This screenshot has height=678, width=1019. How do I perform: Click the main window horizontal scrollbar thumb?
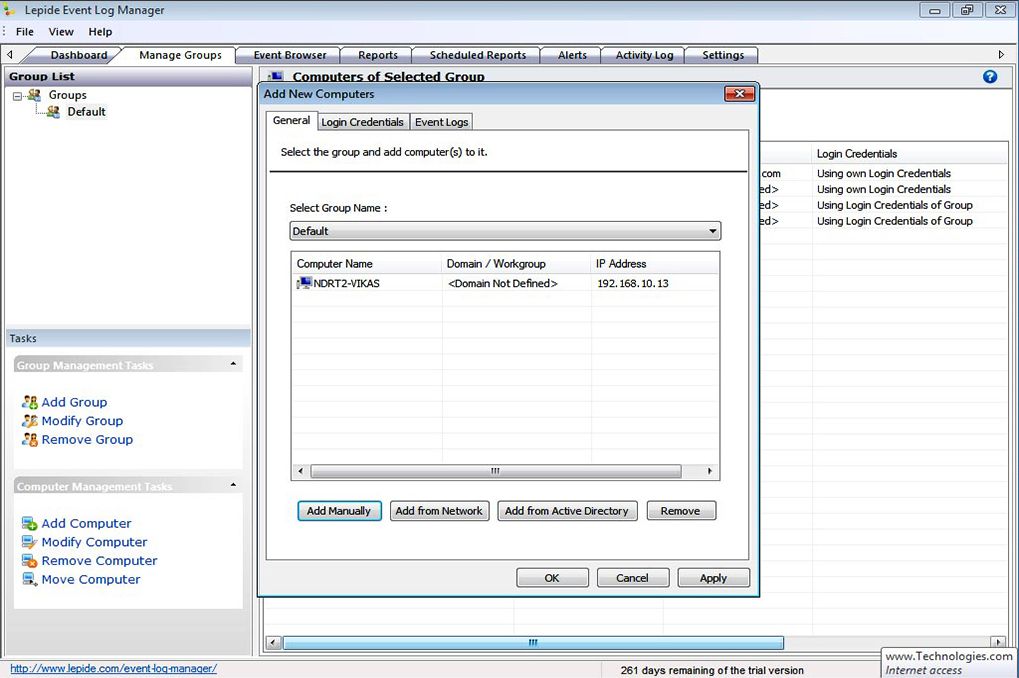(533, 643)
